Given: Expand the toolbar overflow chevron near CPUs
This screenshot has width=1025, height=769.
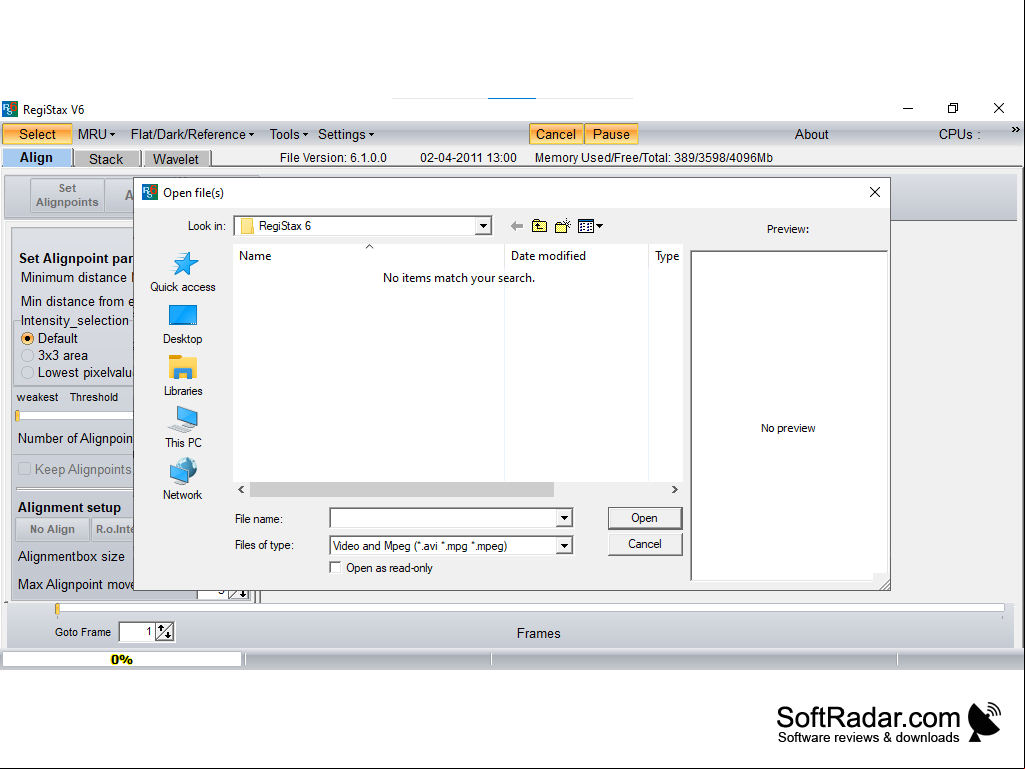Looking at the screenshot, I should tap(1015, 130).
